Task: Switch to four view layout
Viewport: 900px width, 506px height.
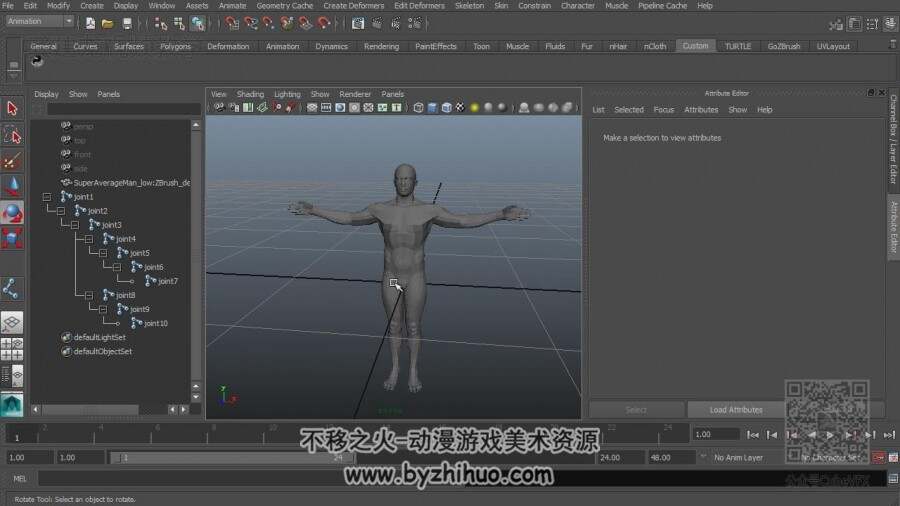Action: (12, 349)
